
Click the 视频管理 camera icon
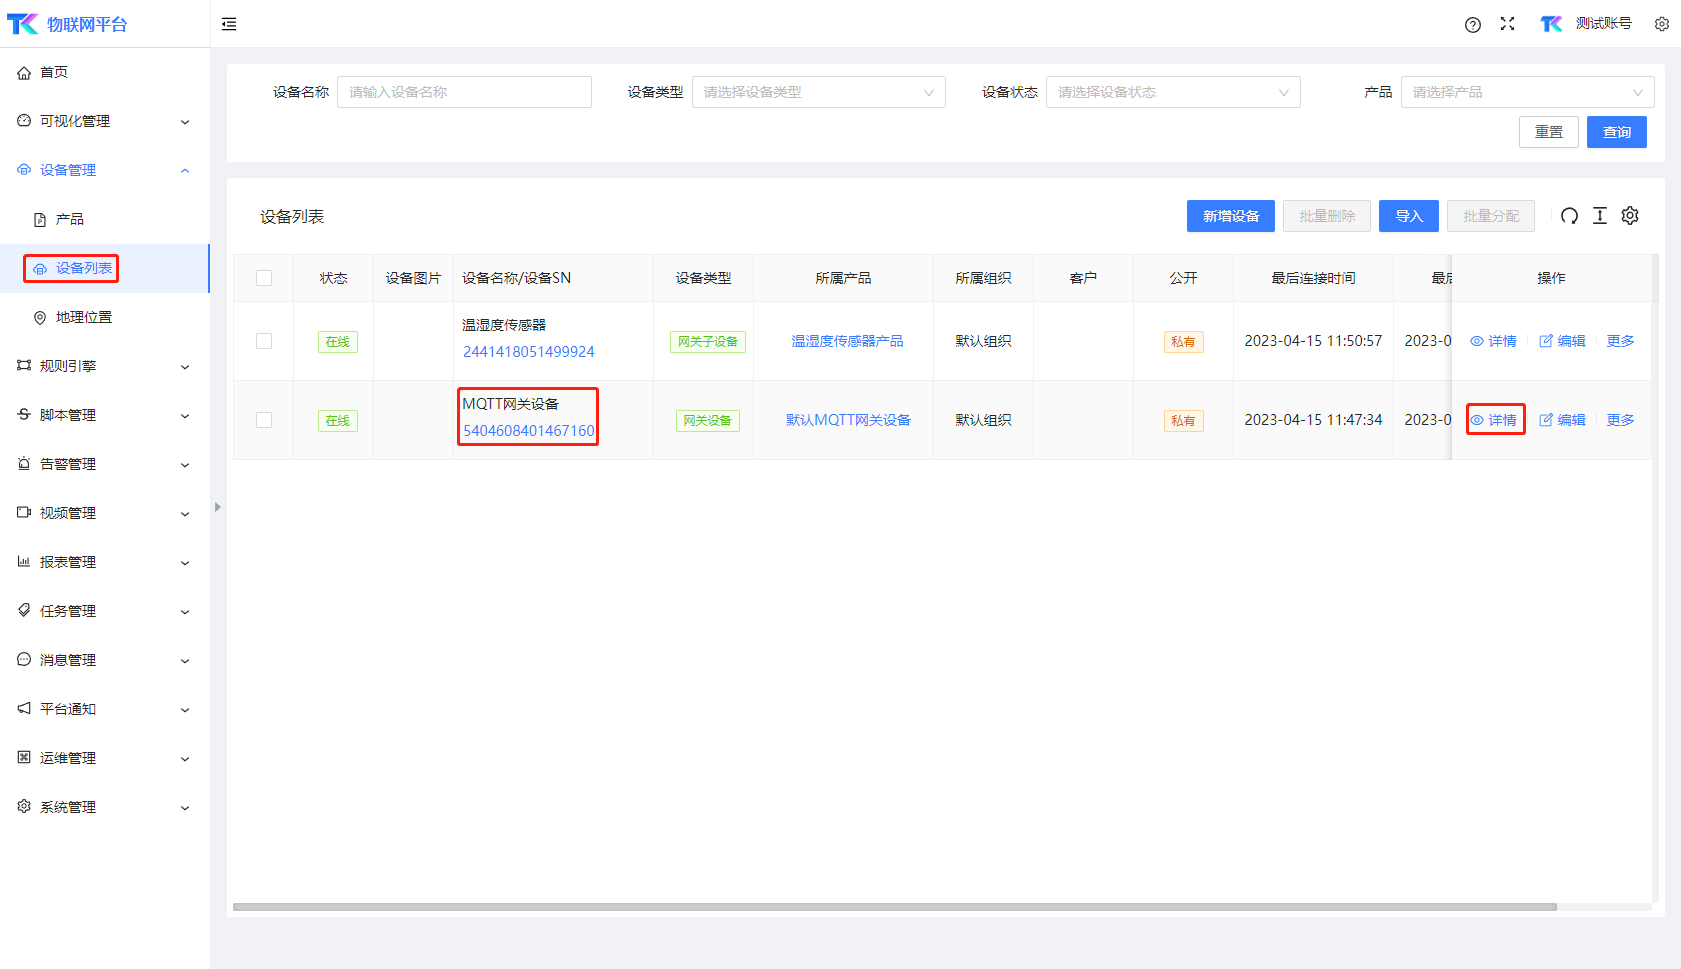pos(24,513)
